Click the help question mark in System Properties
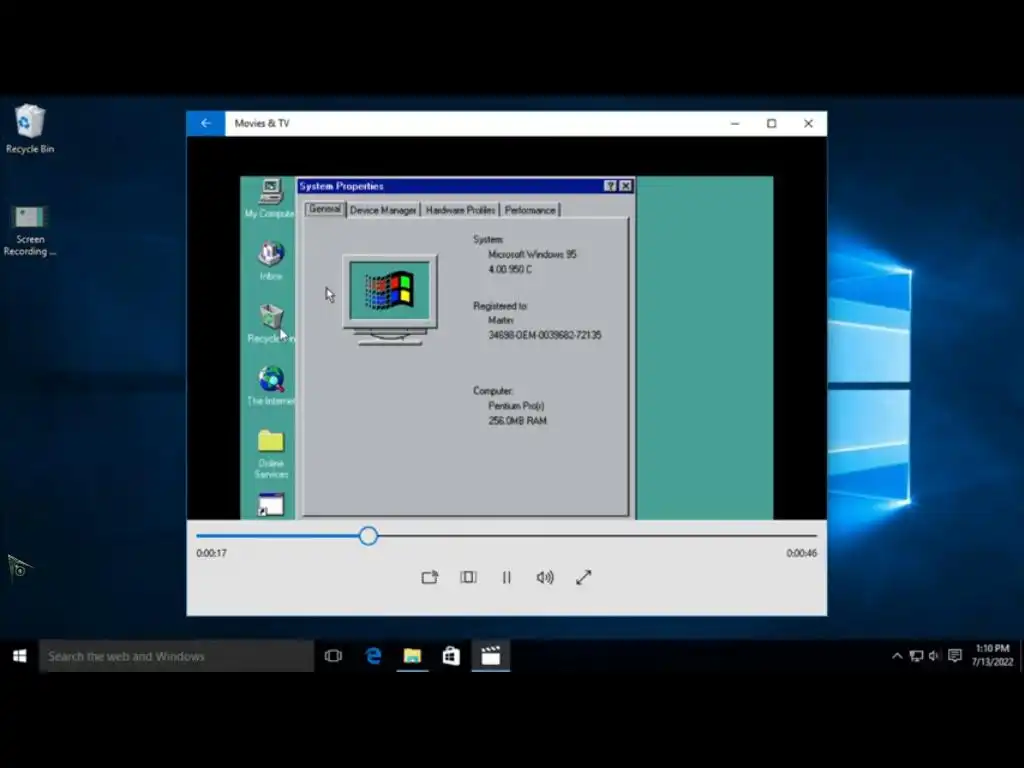Screen dimensions: 1024x768 coord(610,186)
